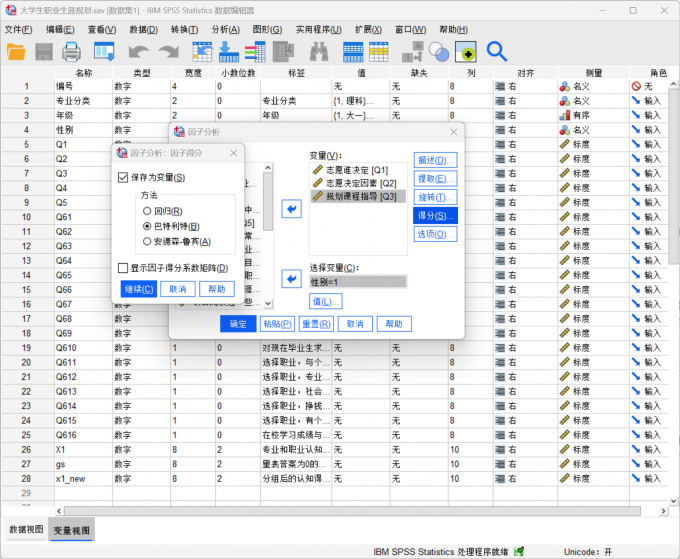Click the nominal measure icon for 编号 row

click(x=565, y=86)
